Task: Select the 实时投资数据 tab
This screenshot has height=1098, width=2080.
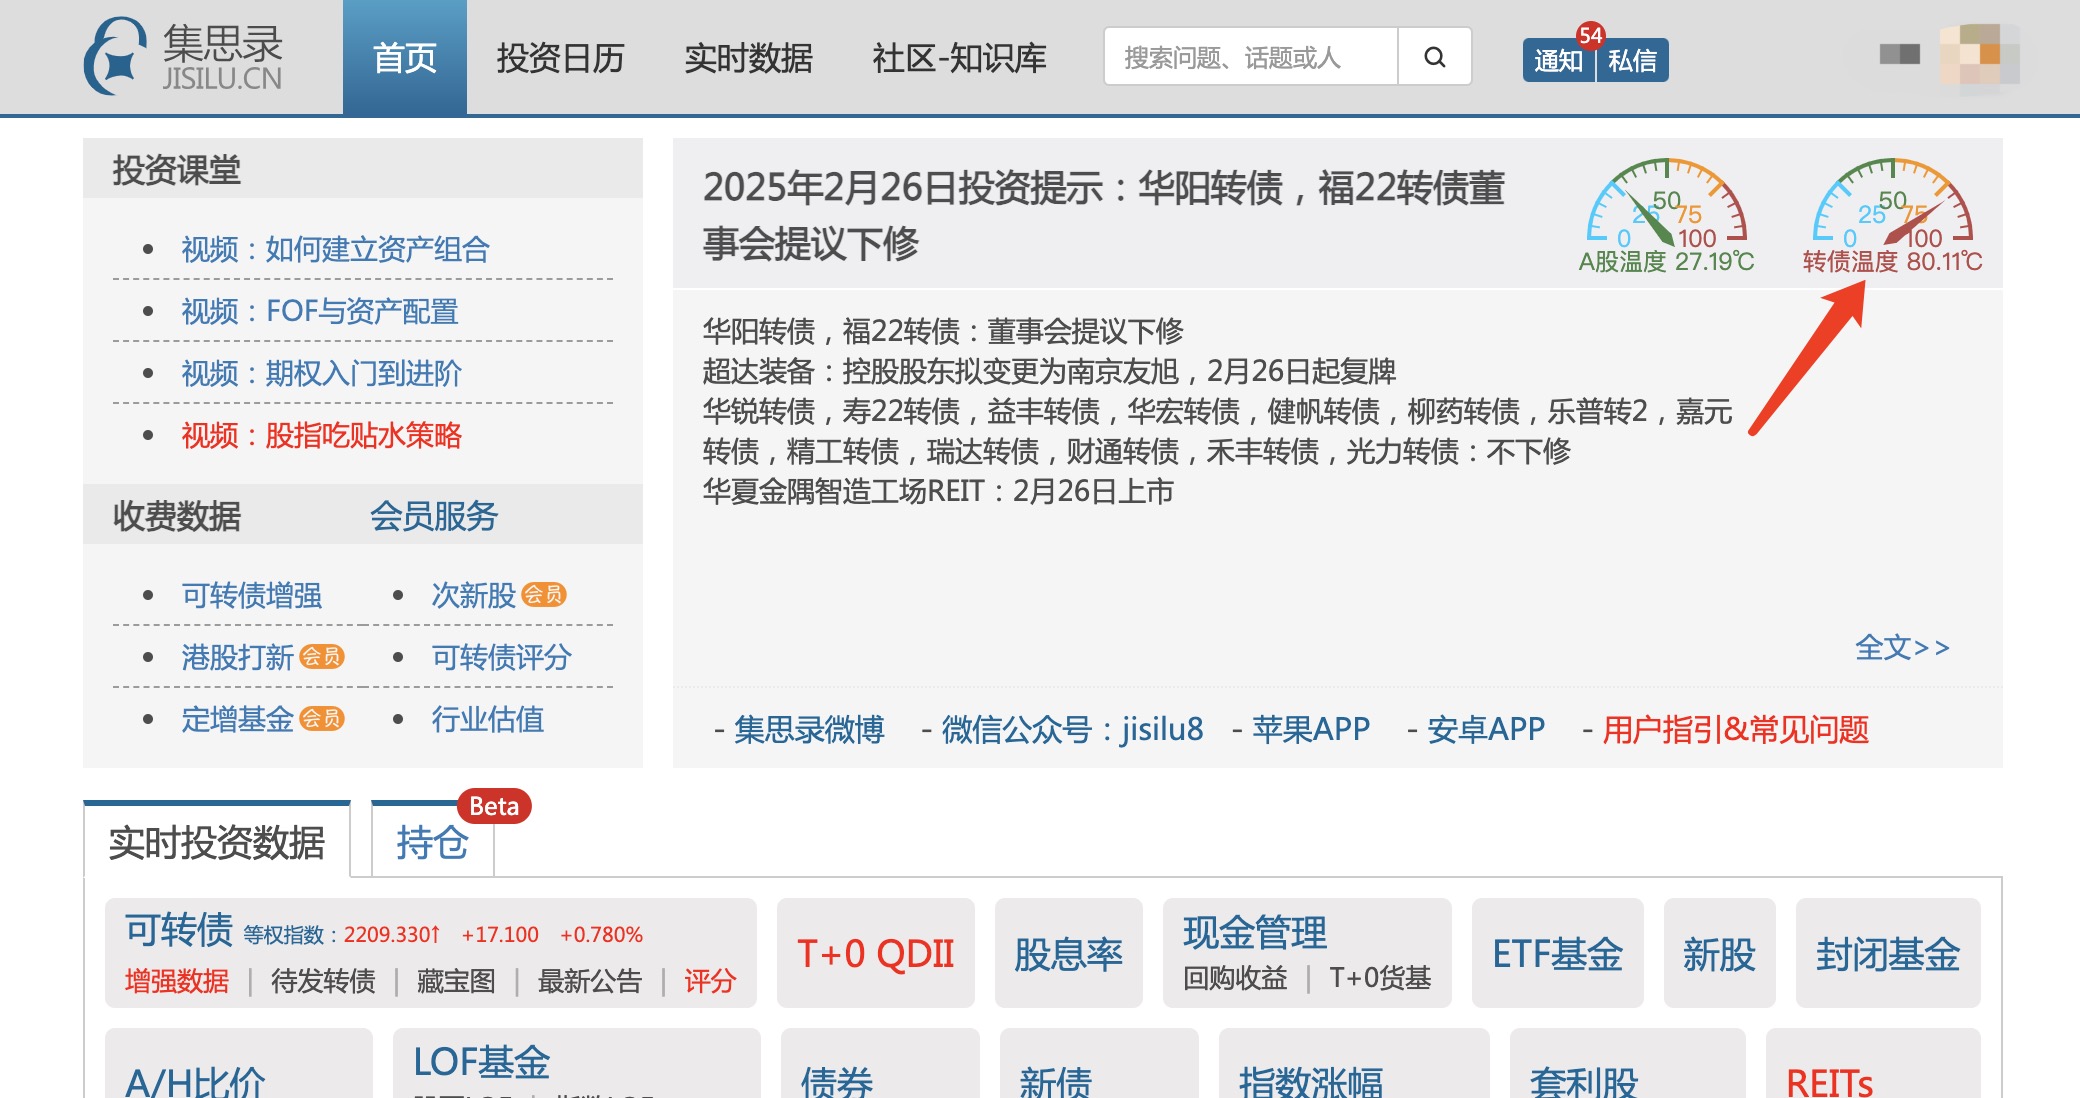Action: click(x=217, y=843)
